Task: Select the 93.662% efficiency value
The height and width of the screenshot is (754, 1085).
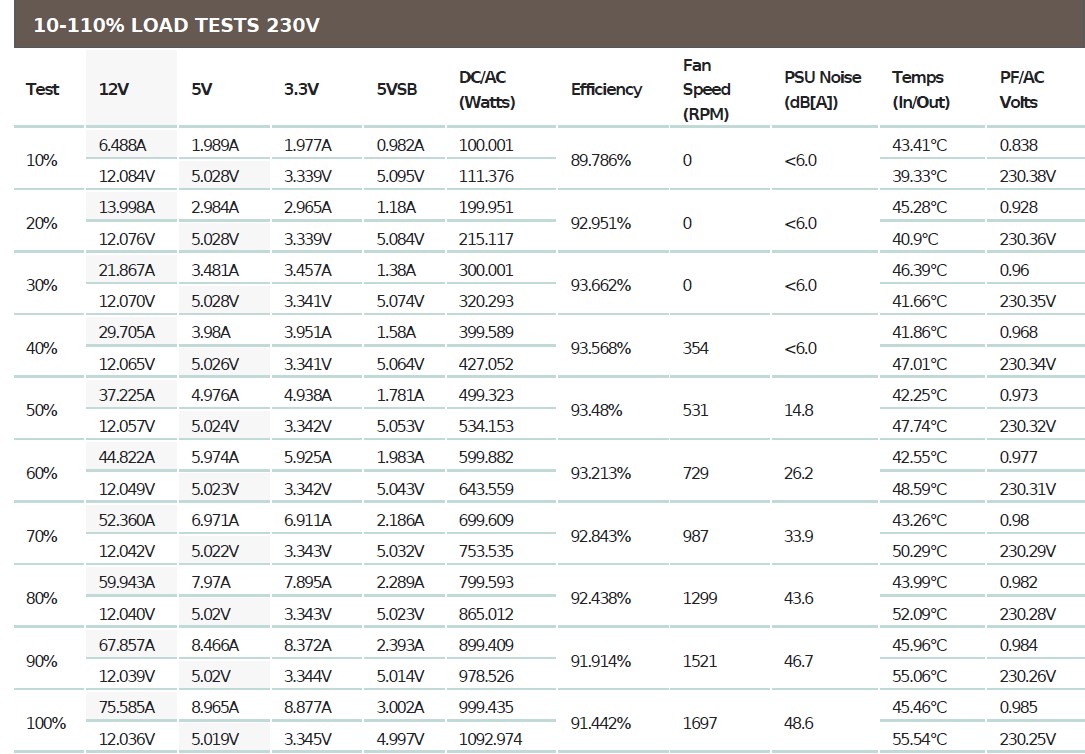Action: coord(601,285)
